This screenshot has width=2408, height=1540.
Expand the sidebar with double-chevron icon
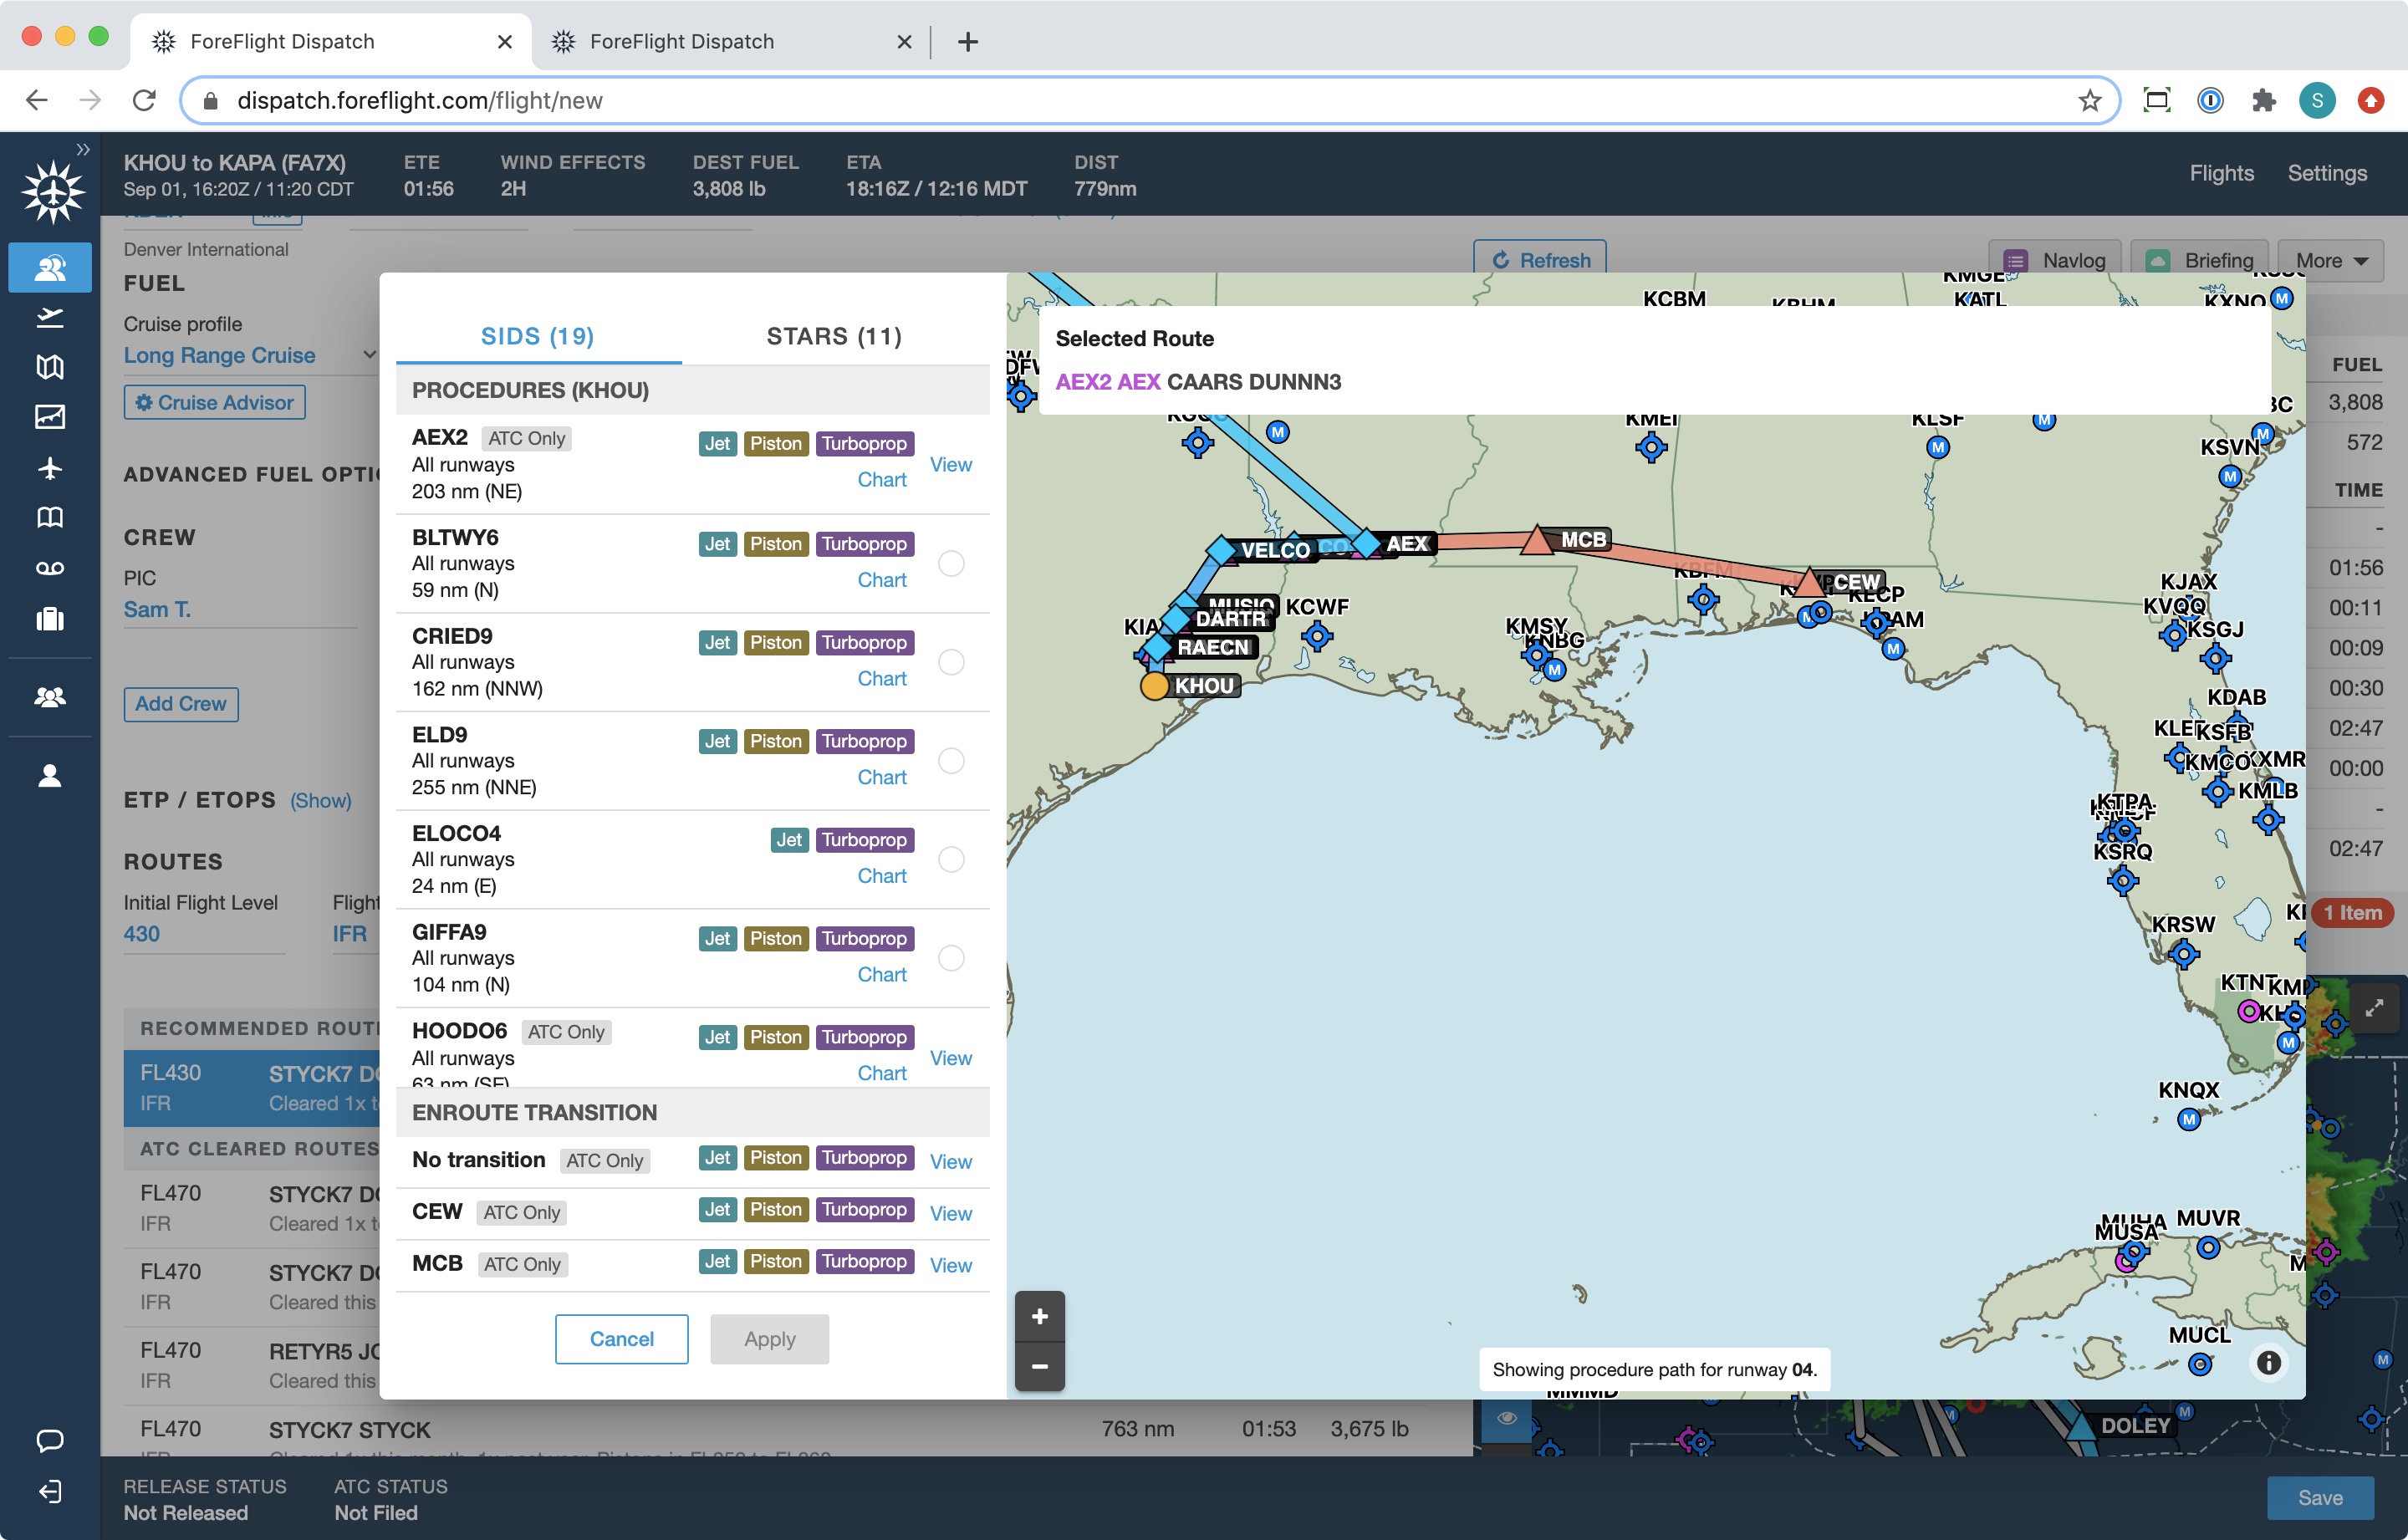[x=83, y=150]
